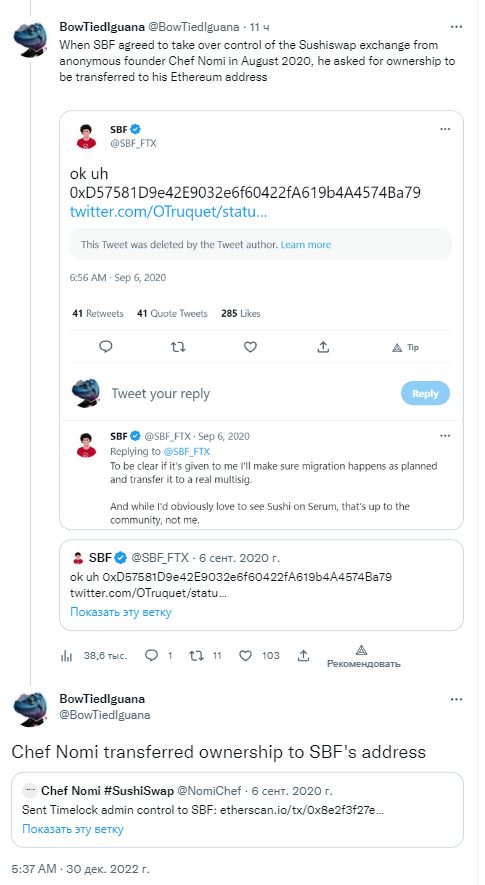Open the Learn more link
Image resolution: width=485 pixels, height=885 pixels.
[x=305, y=244]
